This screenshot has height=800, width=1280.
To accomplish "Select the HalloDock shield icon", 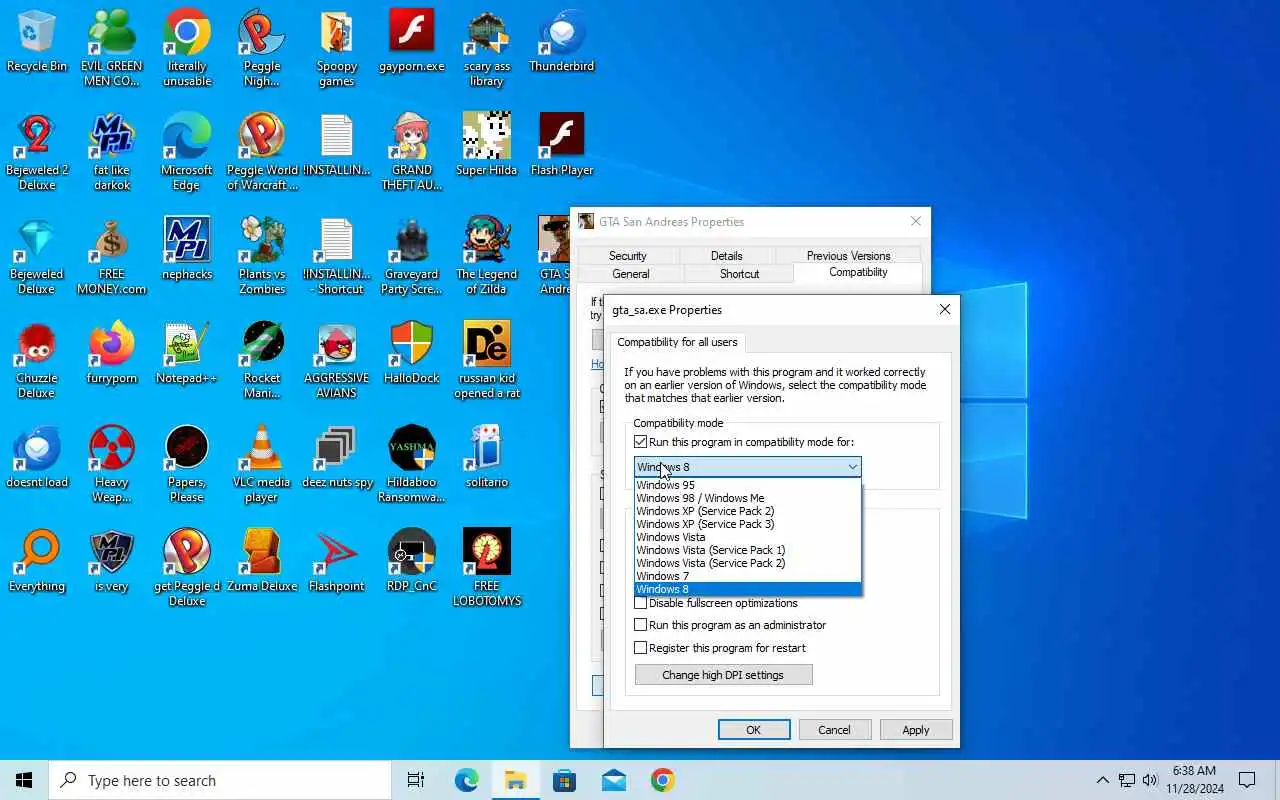I will pyautogui.click(x=411, y=353).
